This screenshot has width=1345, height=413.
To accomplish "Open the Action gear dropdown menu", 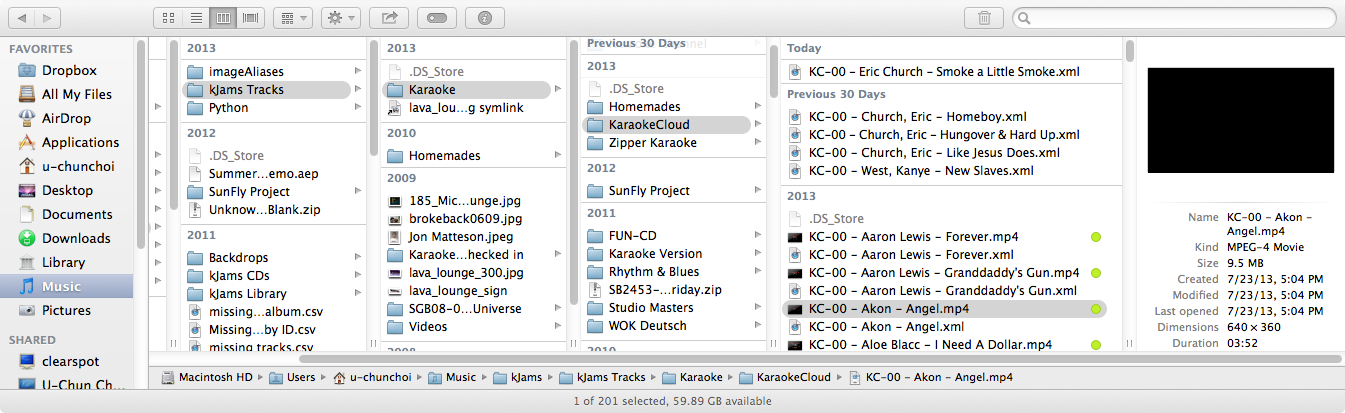I will point(340,18).
